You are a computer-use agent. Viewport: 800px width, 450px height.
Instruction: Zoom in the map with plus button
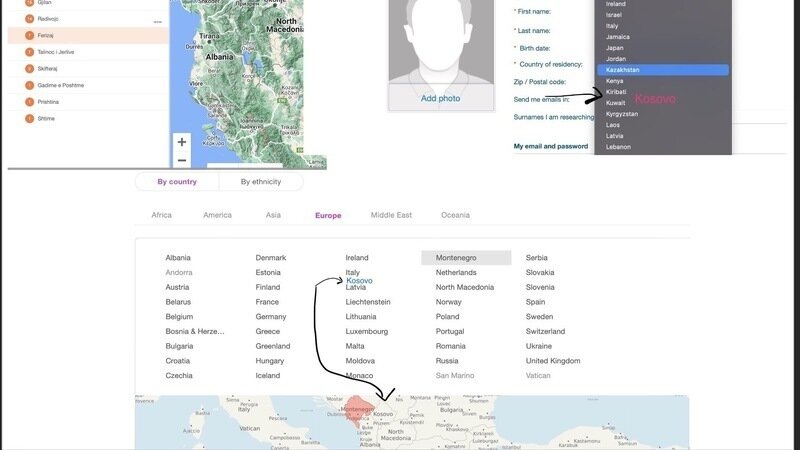(x=182, y=142)
